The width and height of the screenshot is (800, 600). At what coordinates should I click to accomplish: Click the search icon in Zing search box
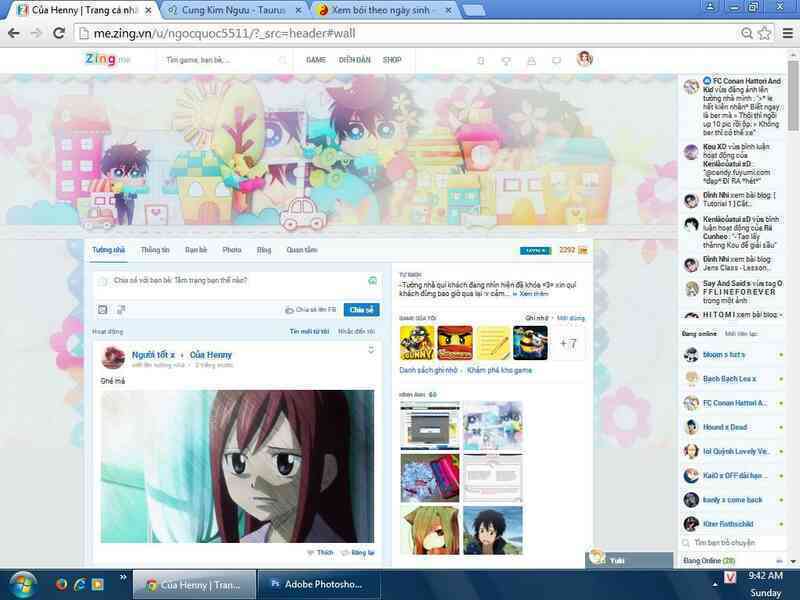pos(283,60)
